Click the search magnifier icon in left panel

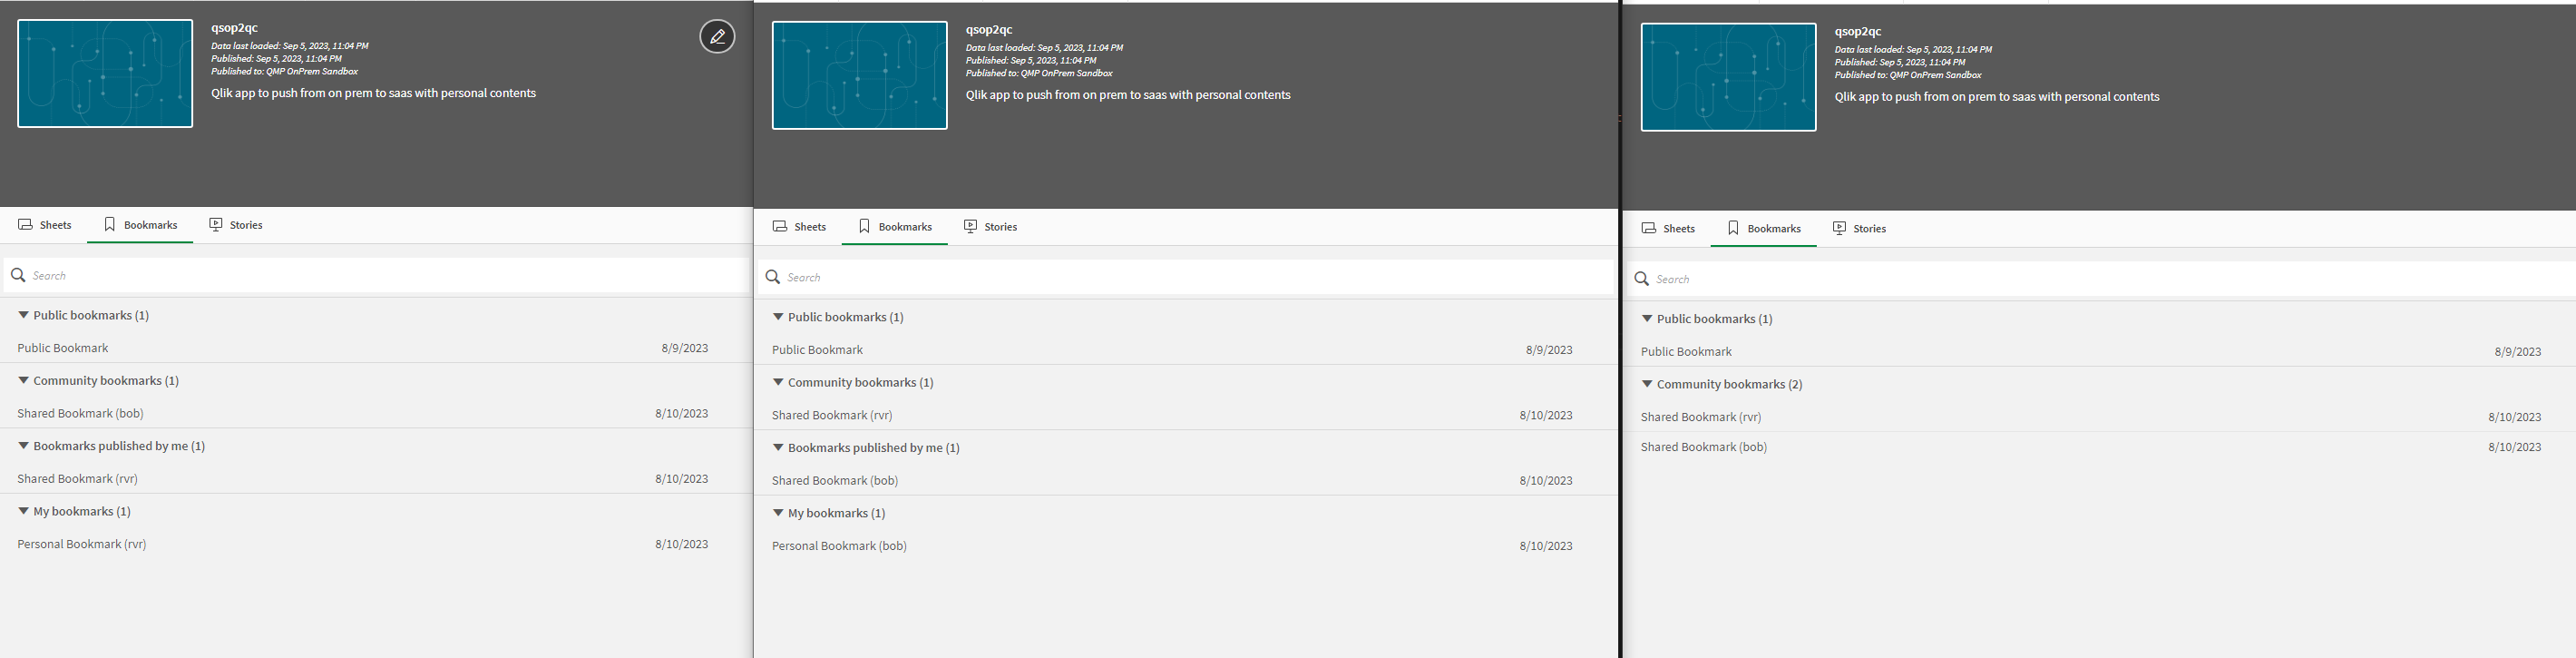pyautogui.click(x=18, y=275)
